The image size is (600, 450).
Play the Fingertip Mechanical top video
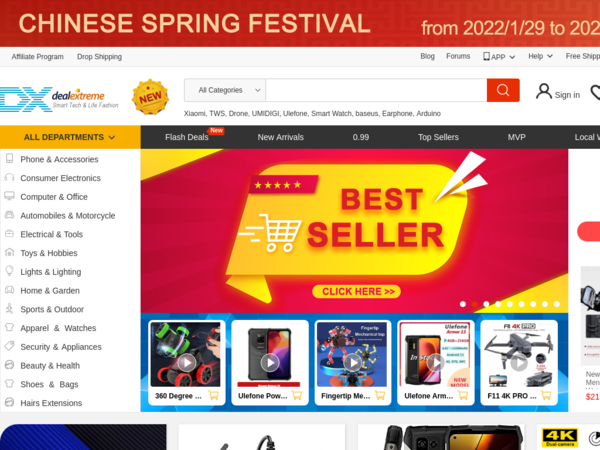point(353,362)
